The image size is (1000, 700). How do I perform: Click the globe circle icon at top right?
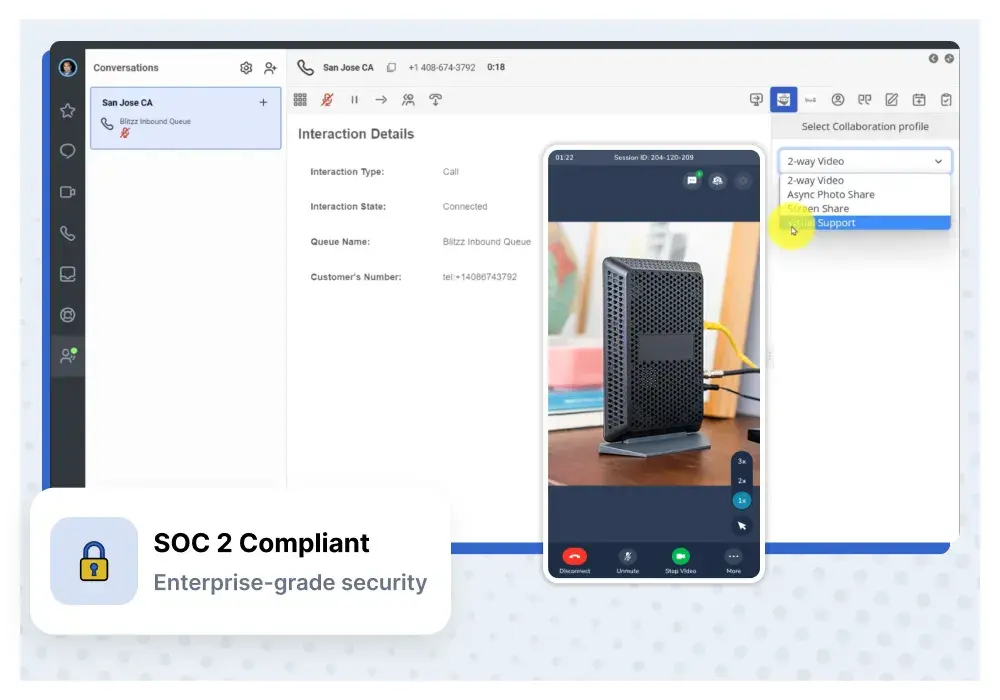tap(949, 59)
